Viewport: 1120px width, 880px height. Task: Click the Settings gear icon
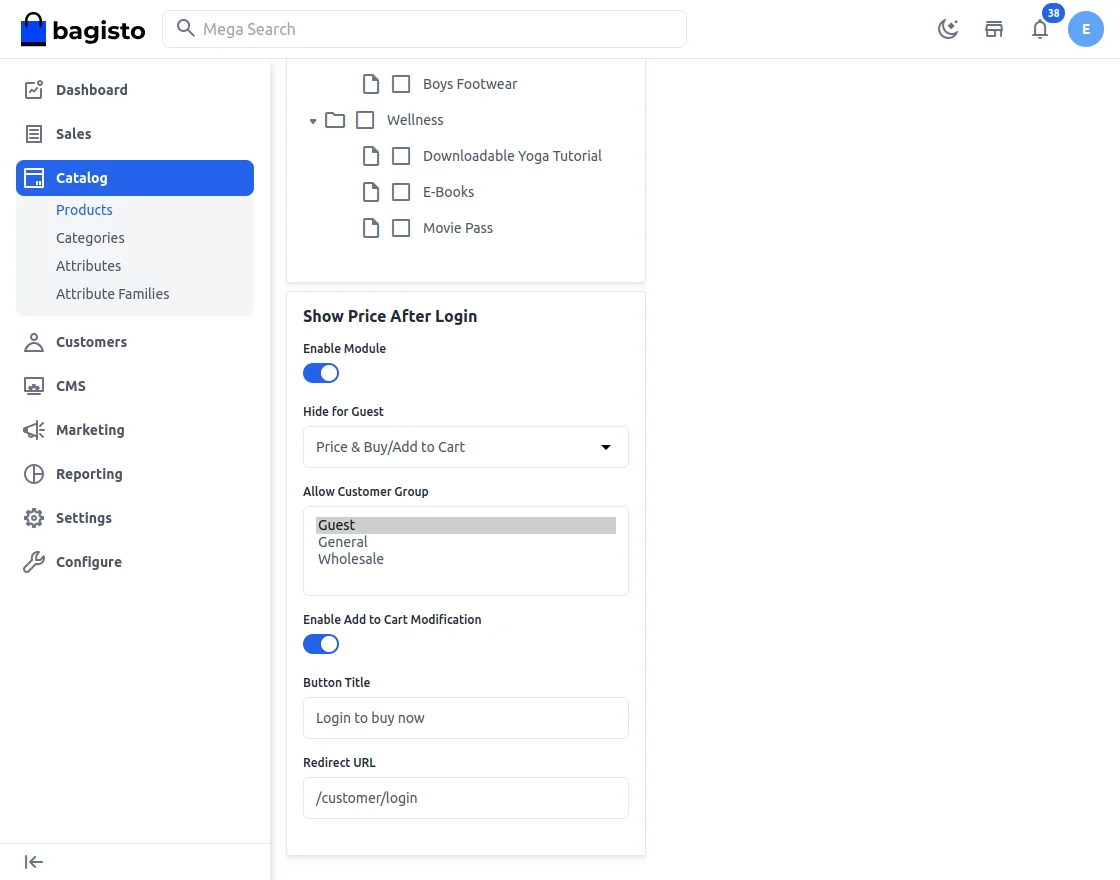(31, 517)
